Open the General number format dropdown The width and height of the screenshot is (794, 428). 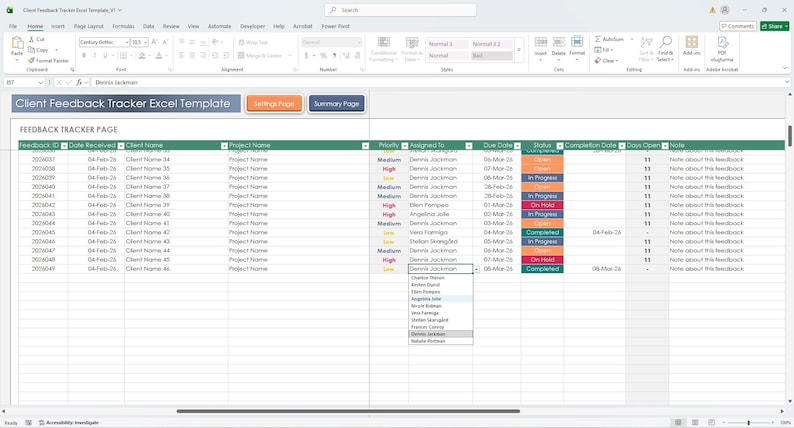(x=359, y=42)
